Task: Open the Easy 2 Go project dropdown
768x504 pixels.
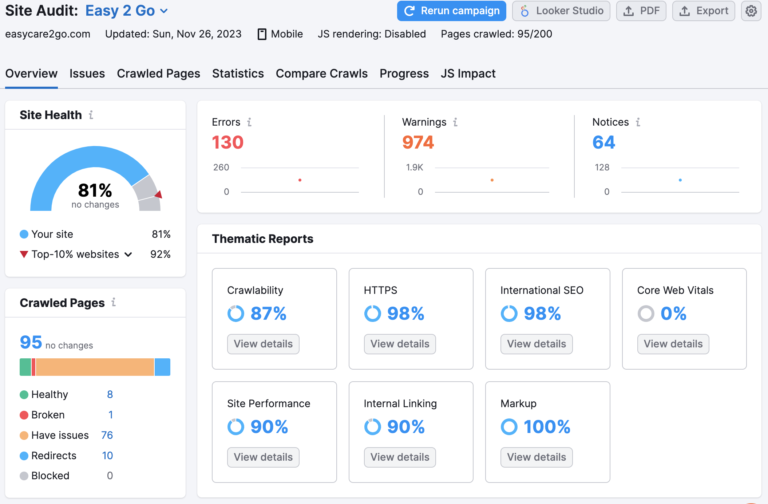Action: pyautogui.click(x=126, y=11)
